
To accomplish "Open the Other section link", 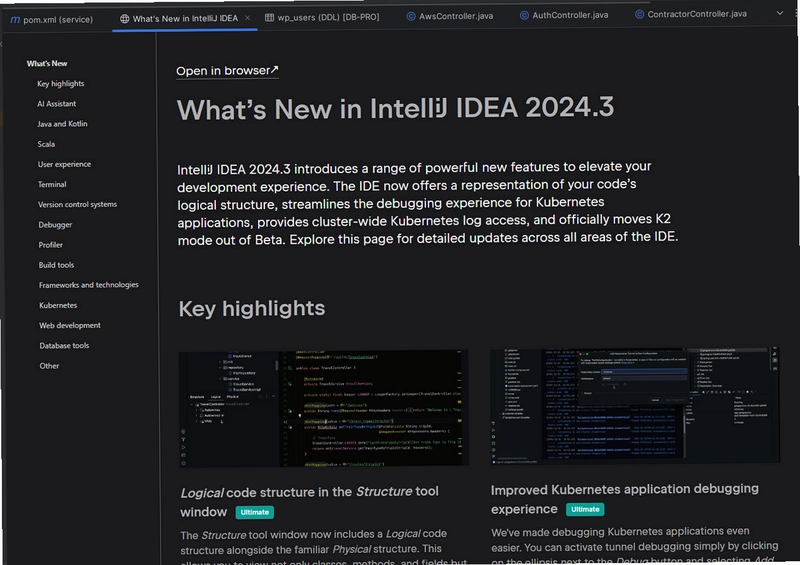I will point(49,366).
